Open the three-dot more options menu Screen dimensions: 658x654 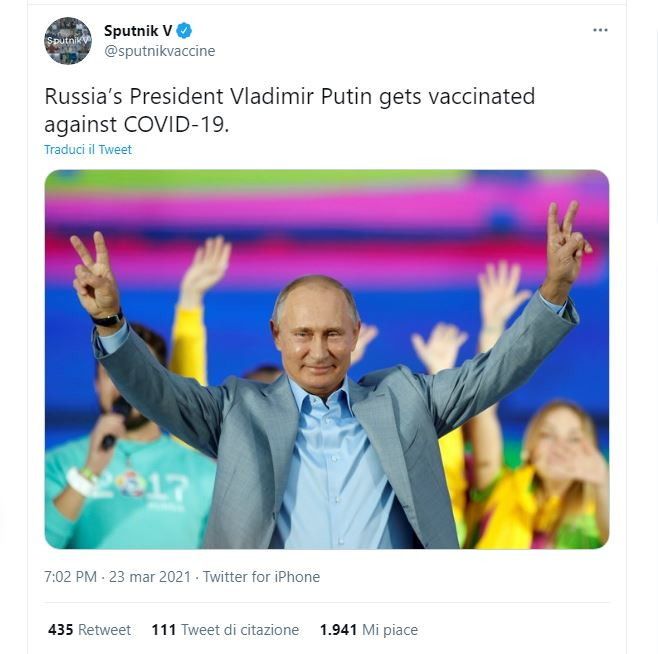600,30
